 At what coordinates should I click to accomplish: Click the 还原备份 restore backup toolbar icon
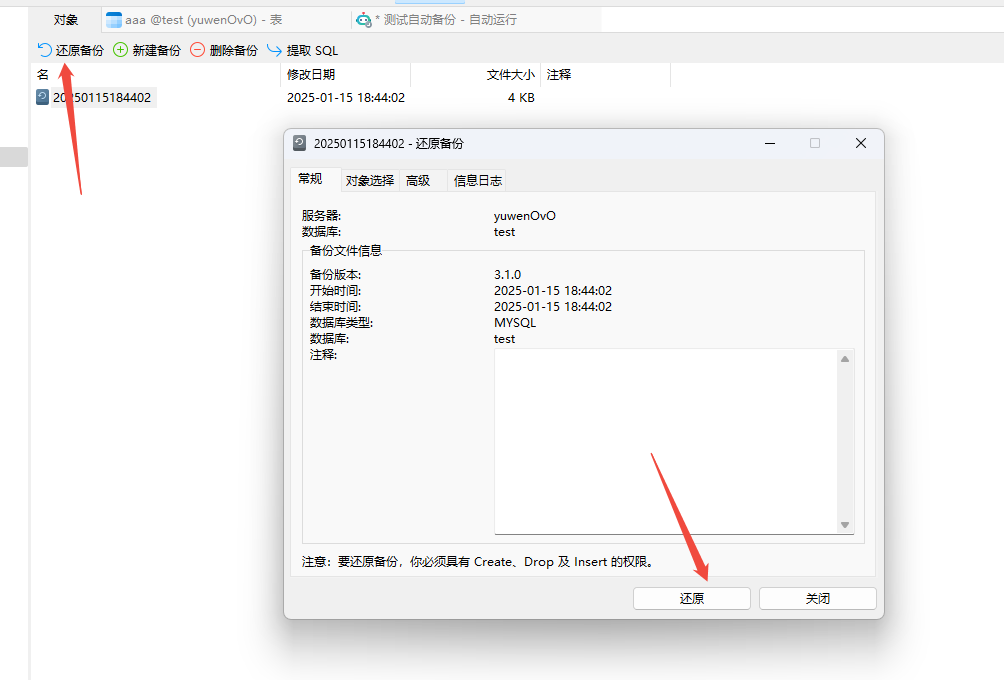[x=40, y=49]
